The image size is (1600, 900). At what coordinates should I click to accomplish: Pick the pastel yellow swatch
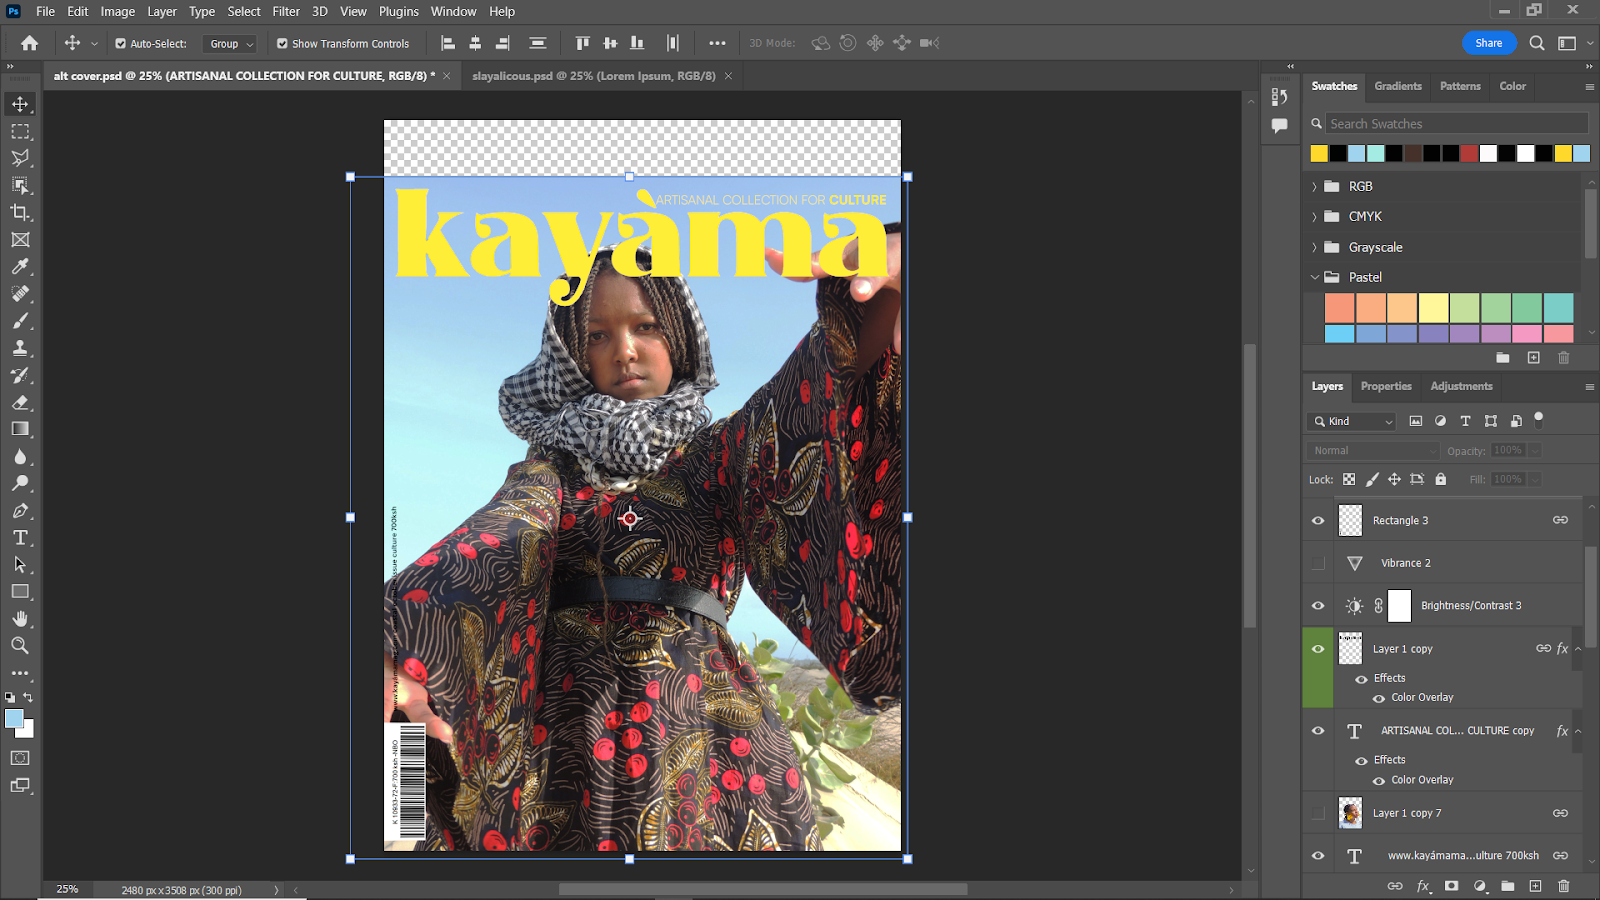[x=1433, y=308]
